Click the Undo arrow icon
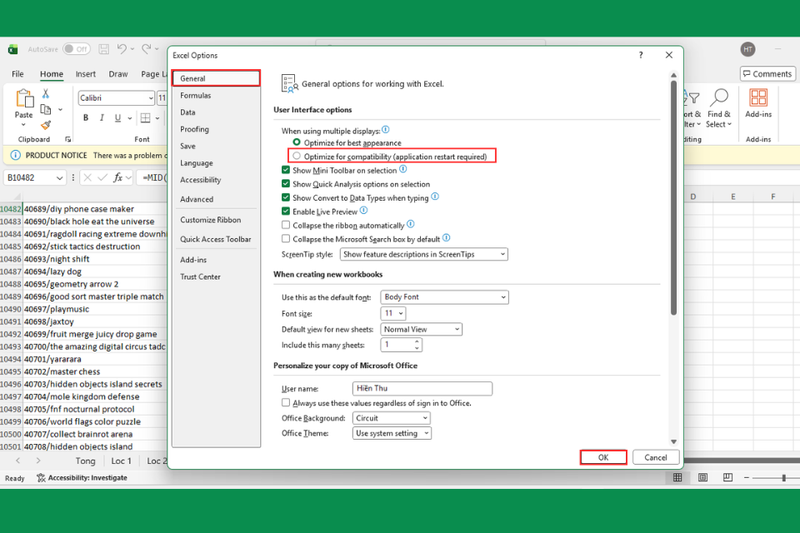 pyautogui.click(x=121, y=49)
